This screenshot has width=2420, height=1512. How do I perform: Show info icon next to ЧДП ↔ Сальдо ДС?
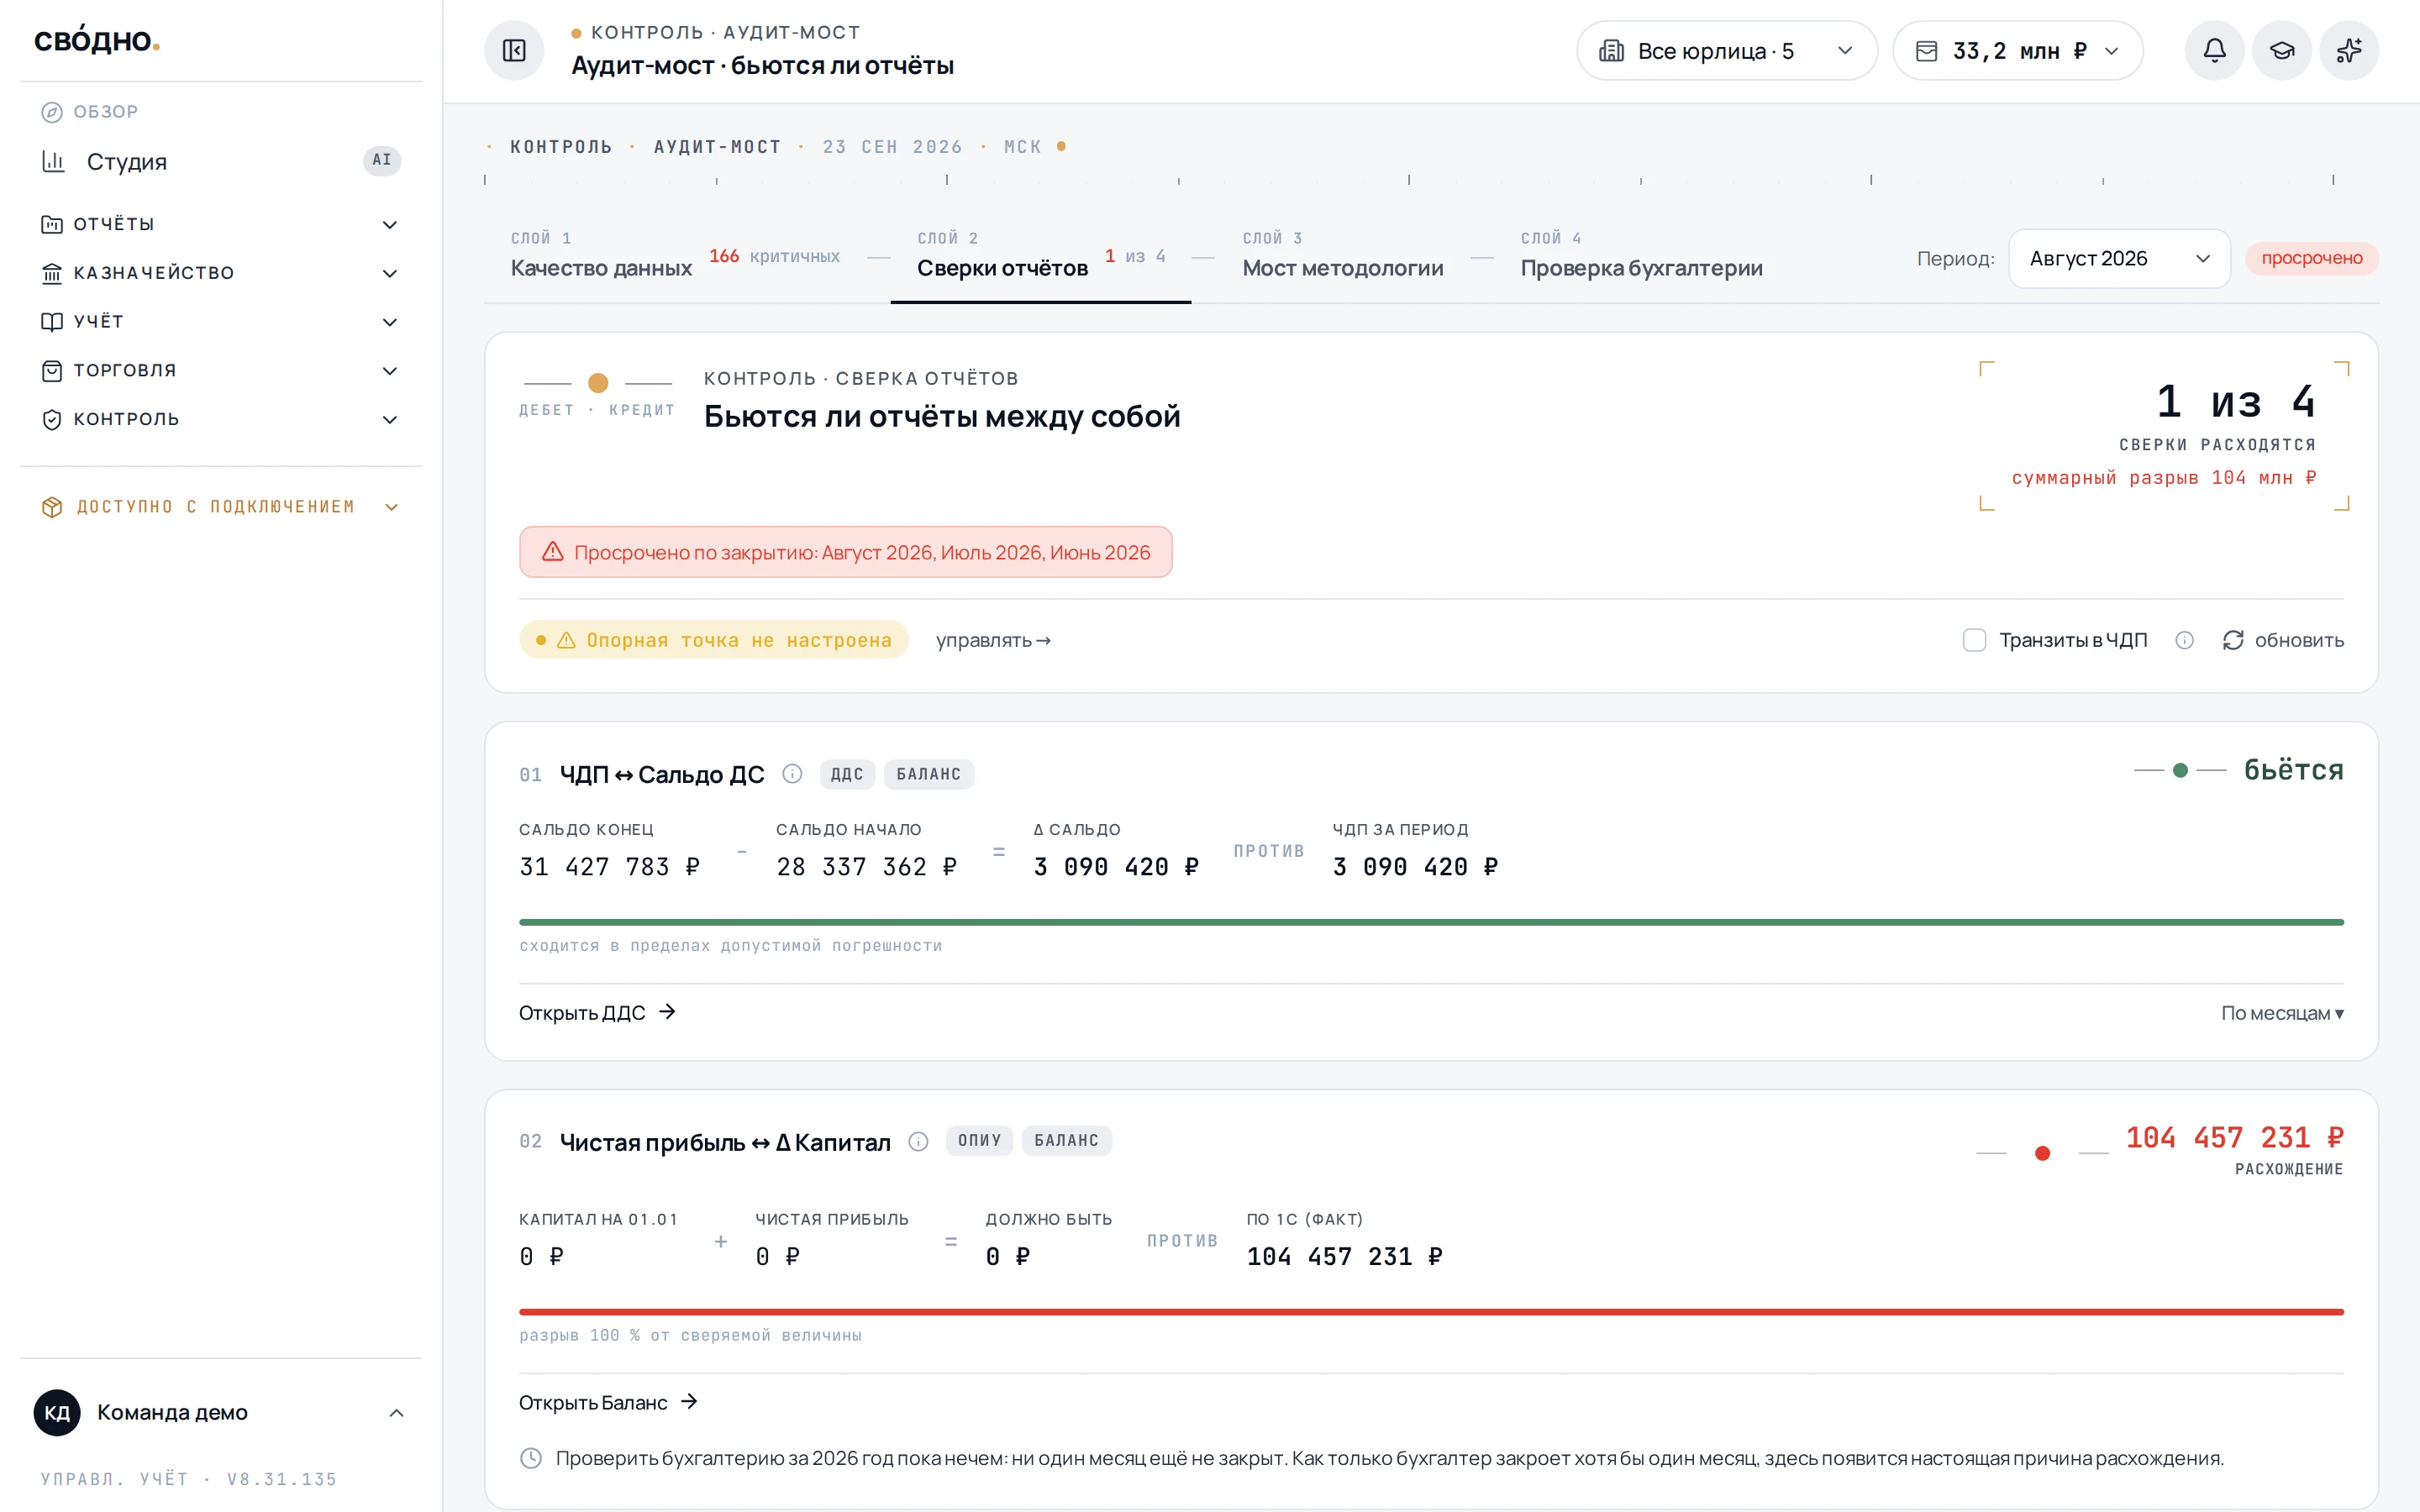pyautogui.click(x=792, y=774)
